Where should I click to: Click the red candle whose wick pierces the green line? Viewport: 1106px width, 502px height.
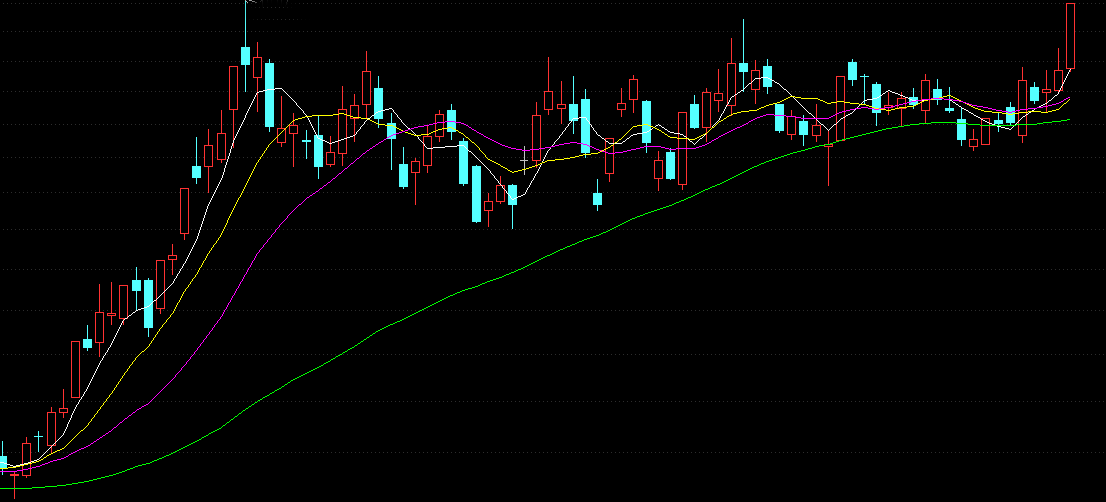829,145
